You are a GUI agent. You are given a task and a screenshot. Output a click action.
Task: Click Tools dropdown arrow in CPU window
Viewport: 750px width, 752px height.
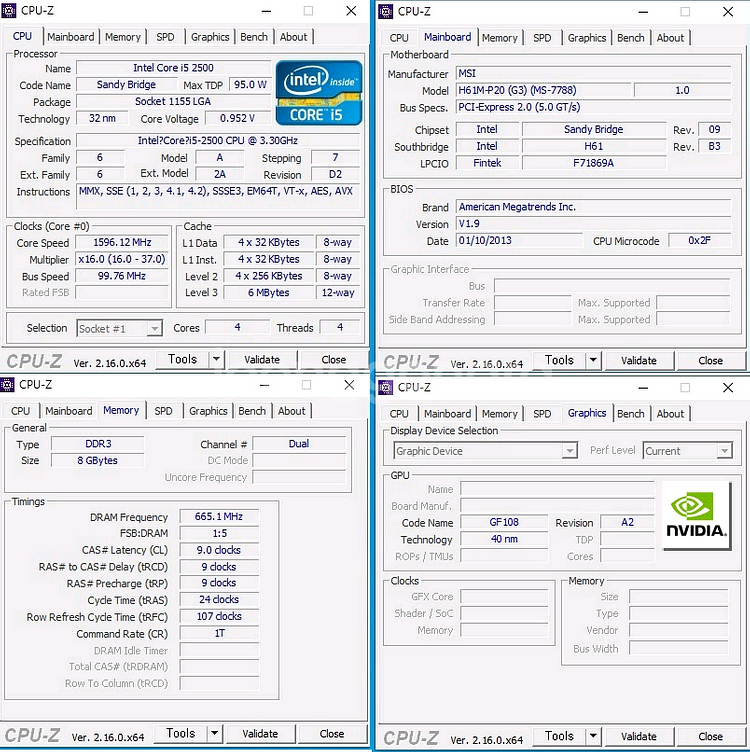[x=216, y=359]
